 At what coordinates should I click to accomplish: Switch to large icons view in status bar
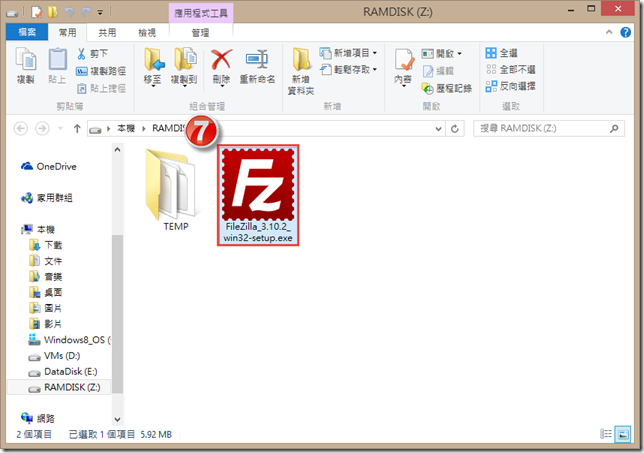click(x=623, y=435)
